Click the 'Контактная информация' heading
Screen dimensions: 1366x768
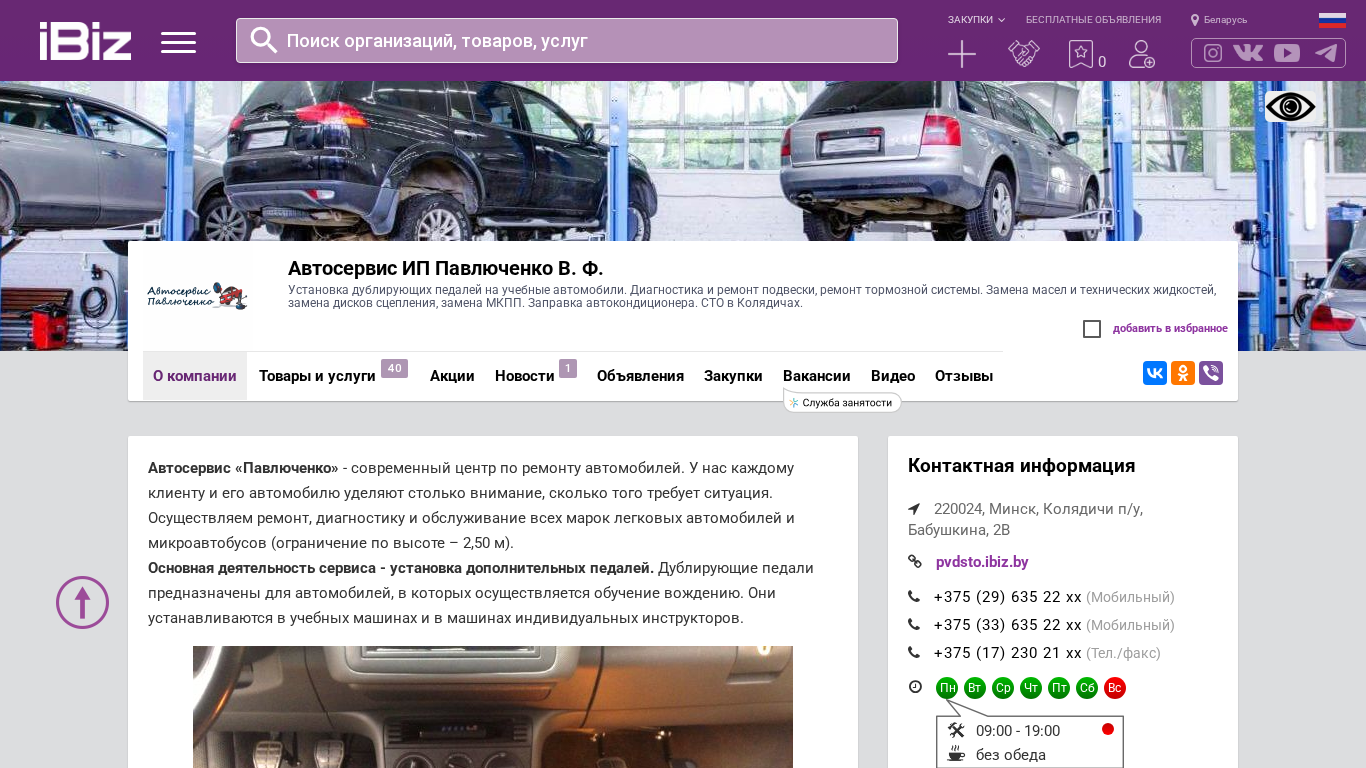tap(1022, 466)
